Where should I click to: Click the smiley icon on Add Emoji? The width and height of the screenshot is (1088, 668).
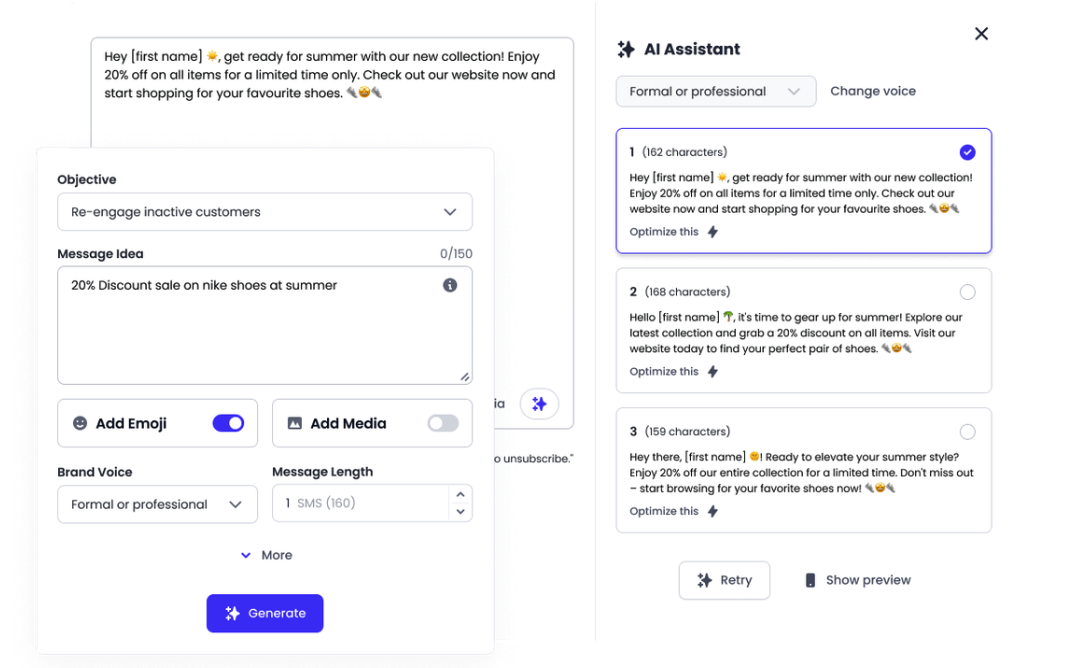[x=80, y=423]
